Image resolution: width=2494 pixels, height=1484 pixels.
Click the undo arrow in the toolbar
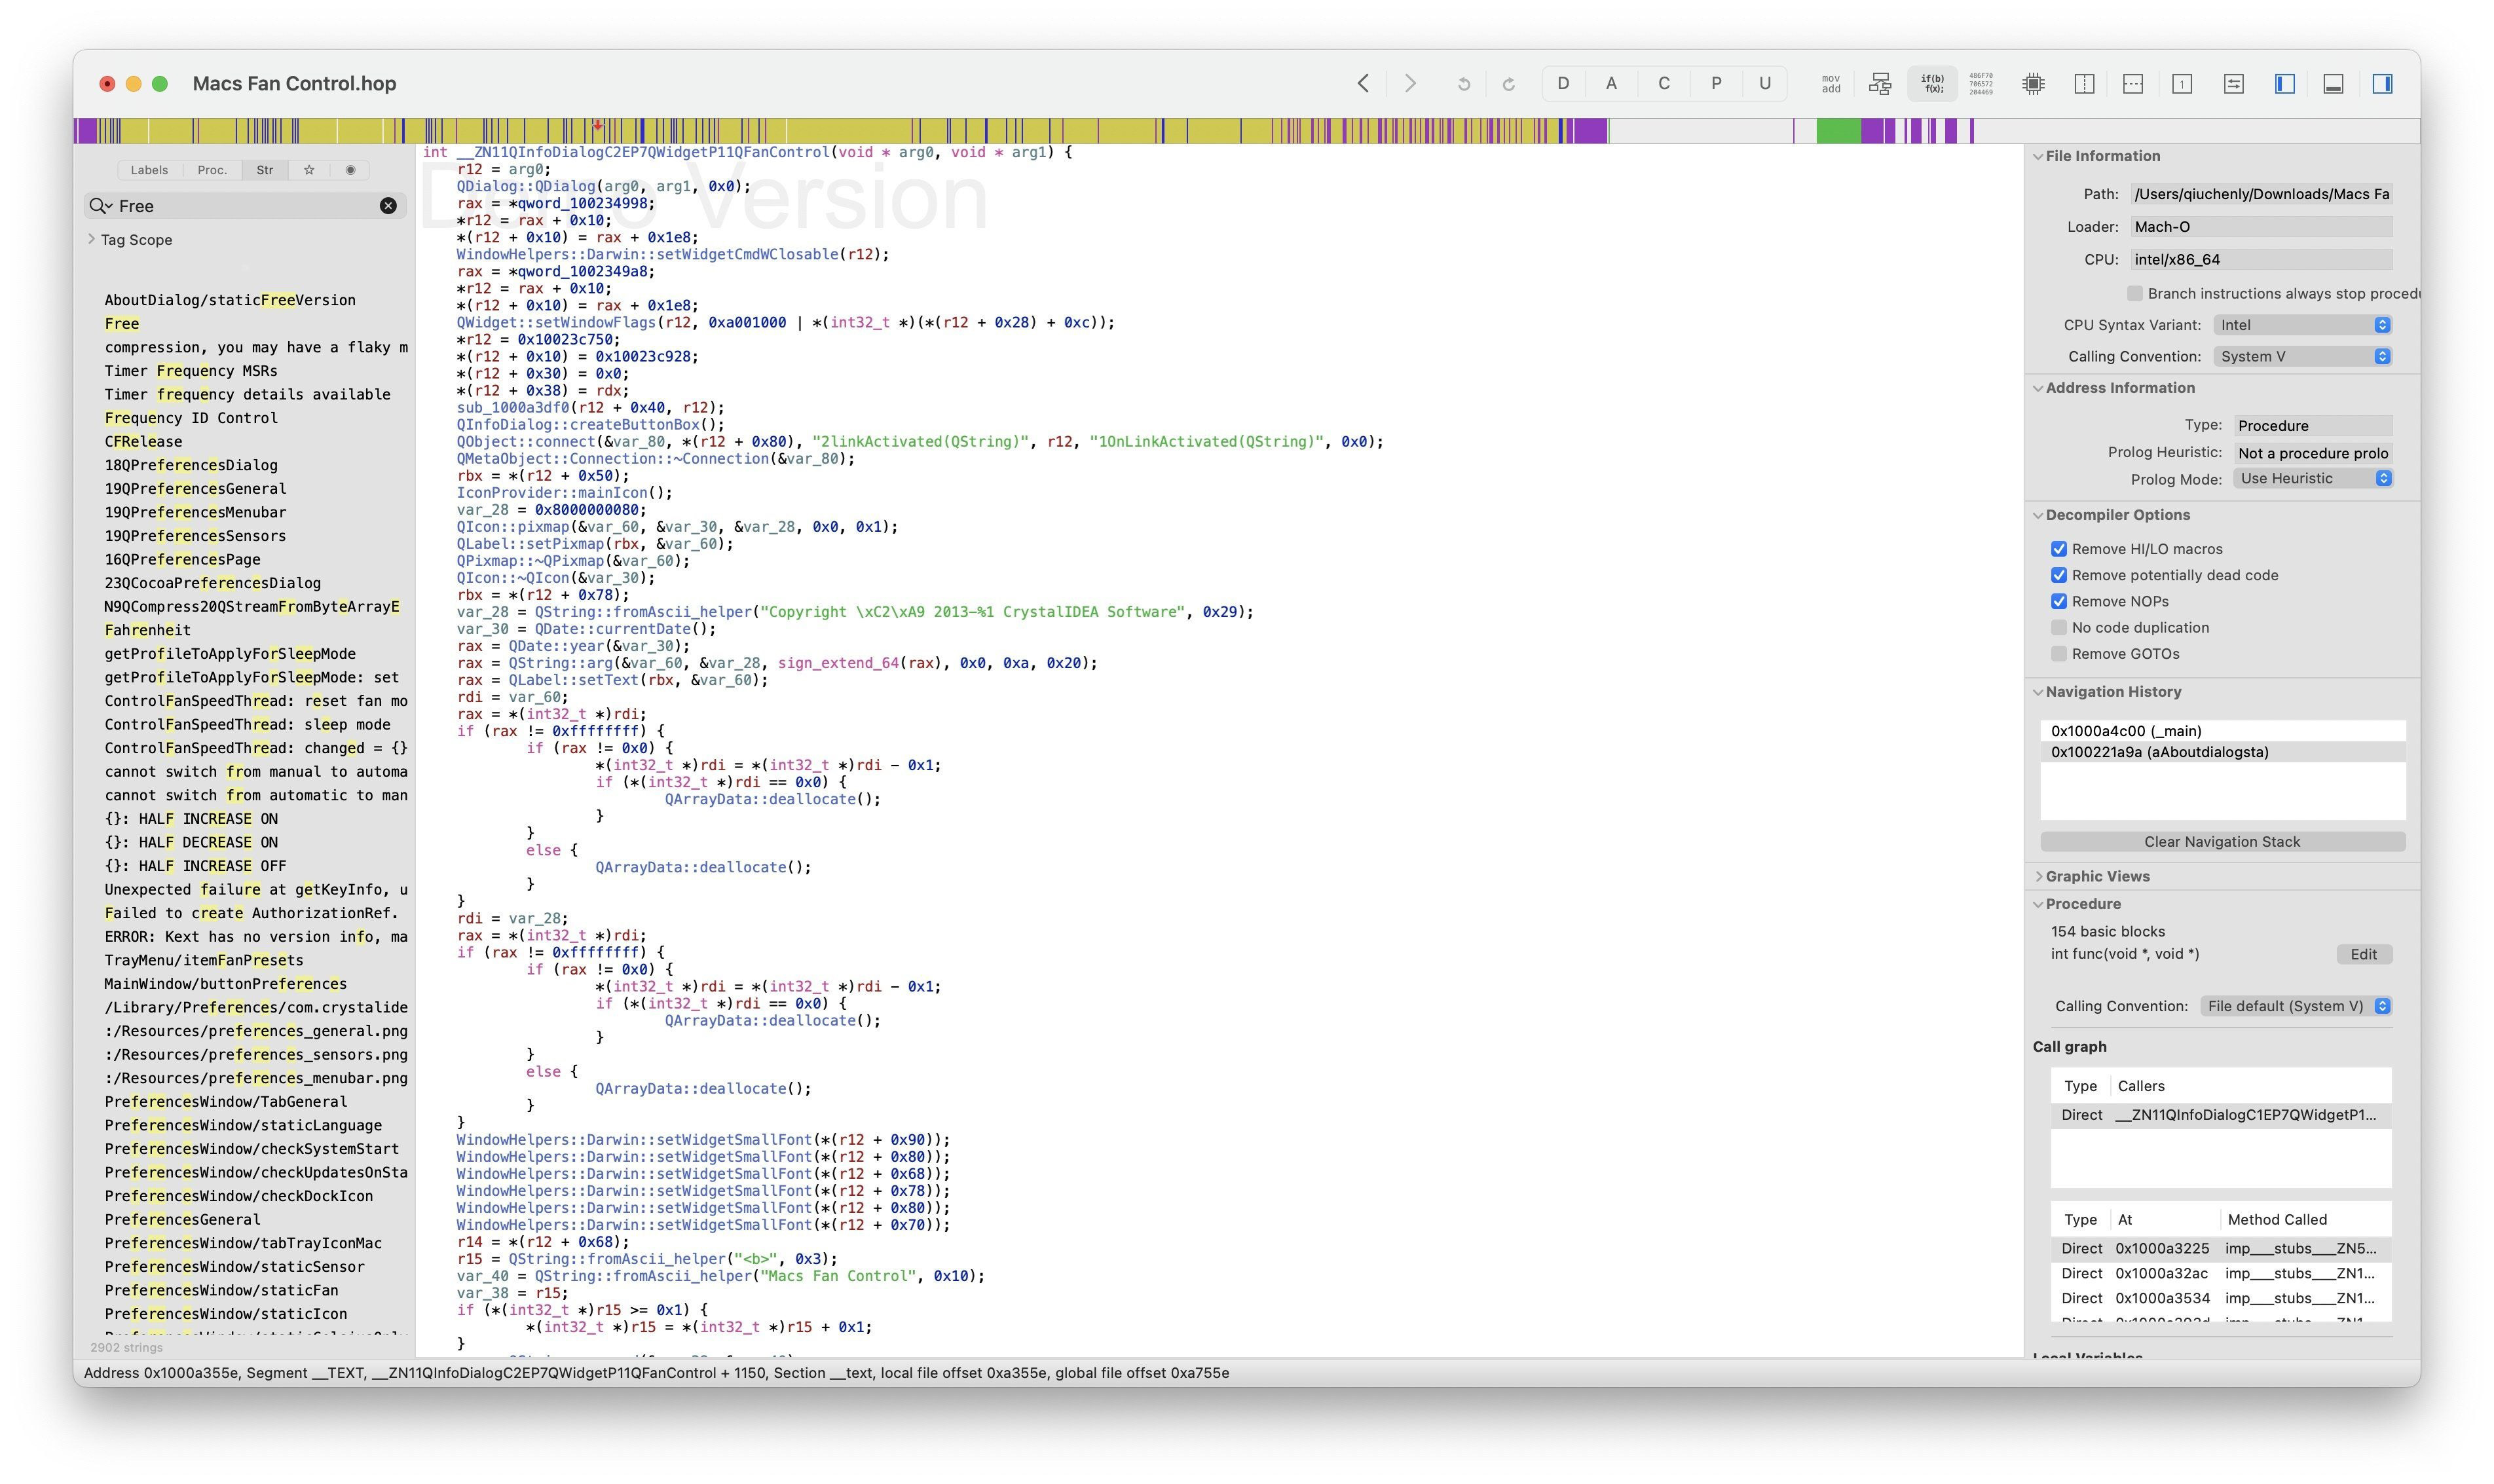(x=1463, y=84)
